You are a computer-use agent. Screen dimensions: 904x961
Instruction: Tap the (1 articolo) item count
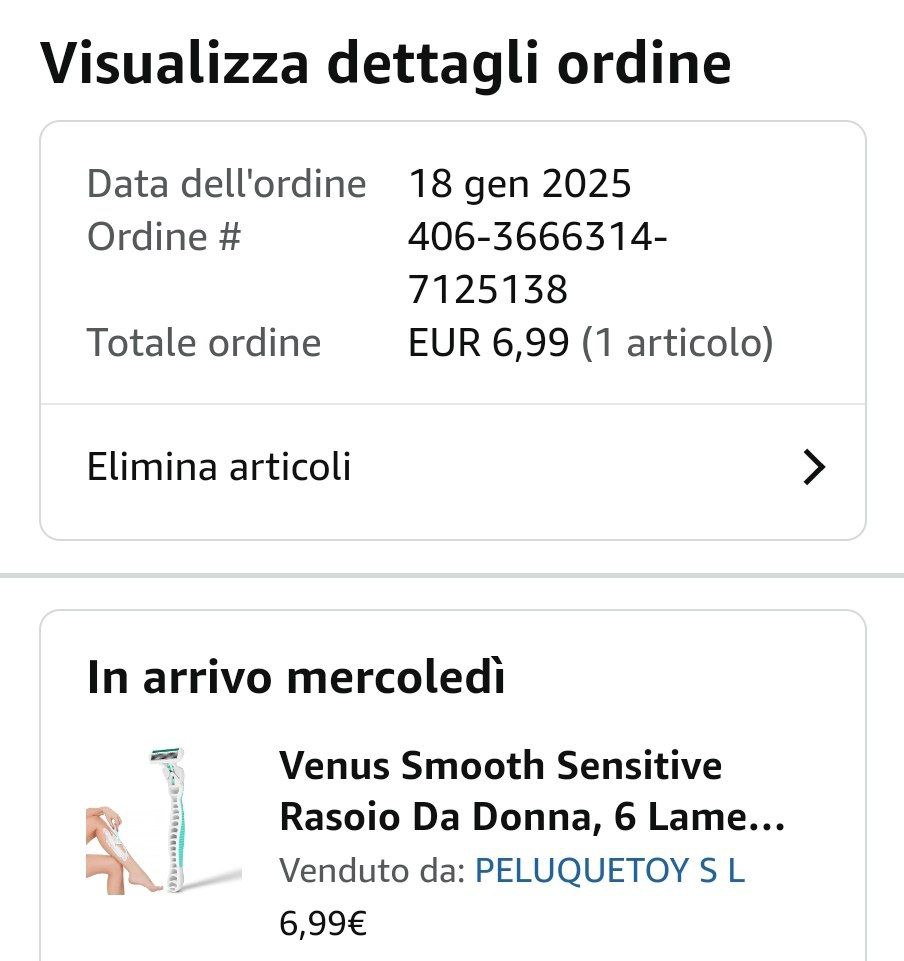[677, 343]
